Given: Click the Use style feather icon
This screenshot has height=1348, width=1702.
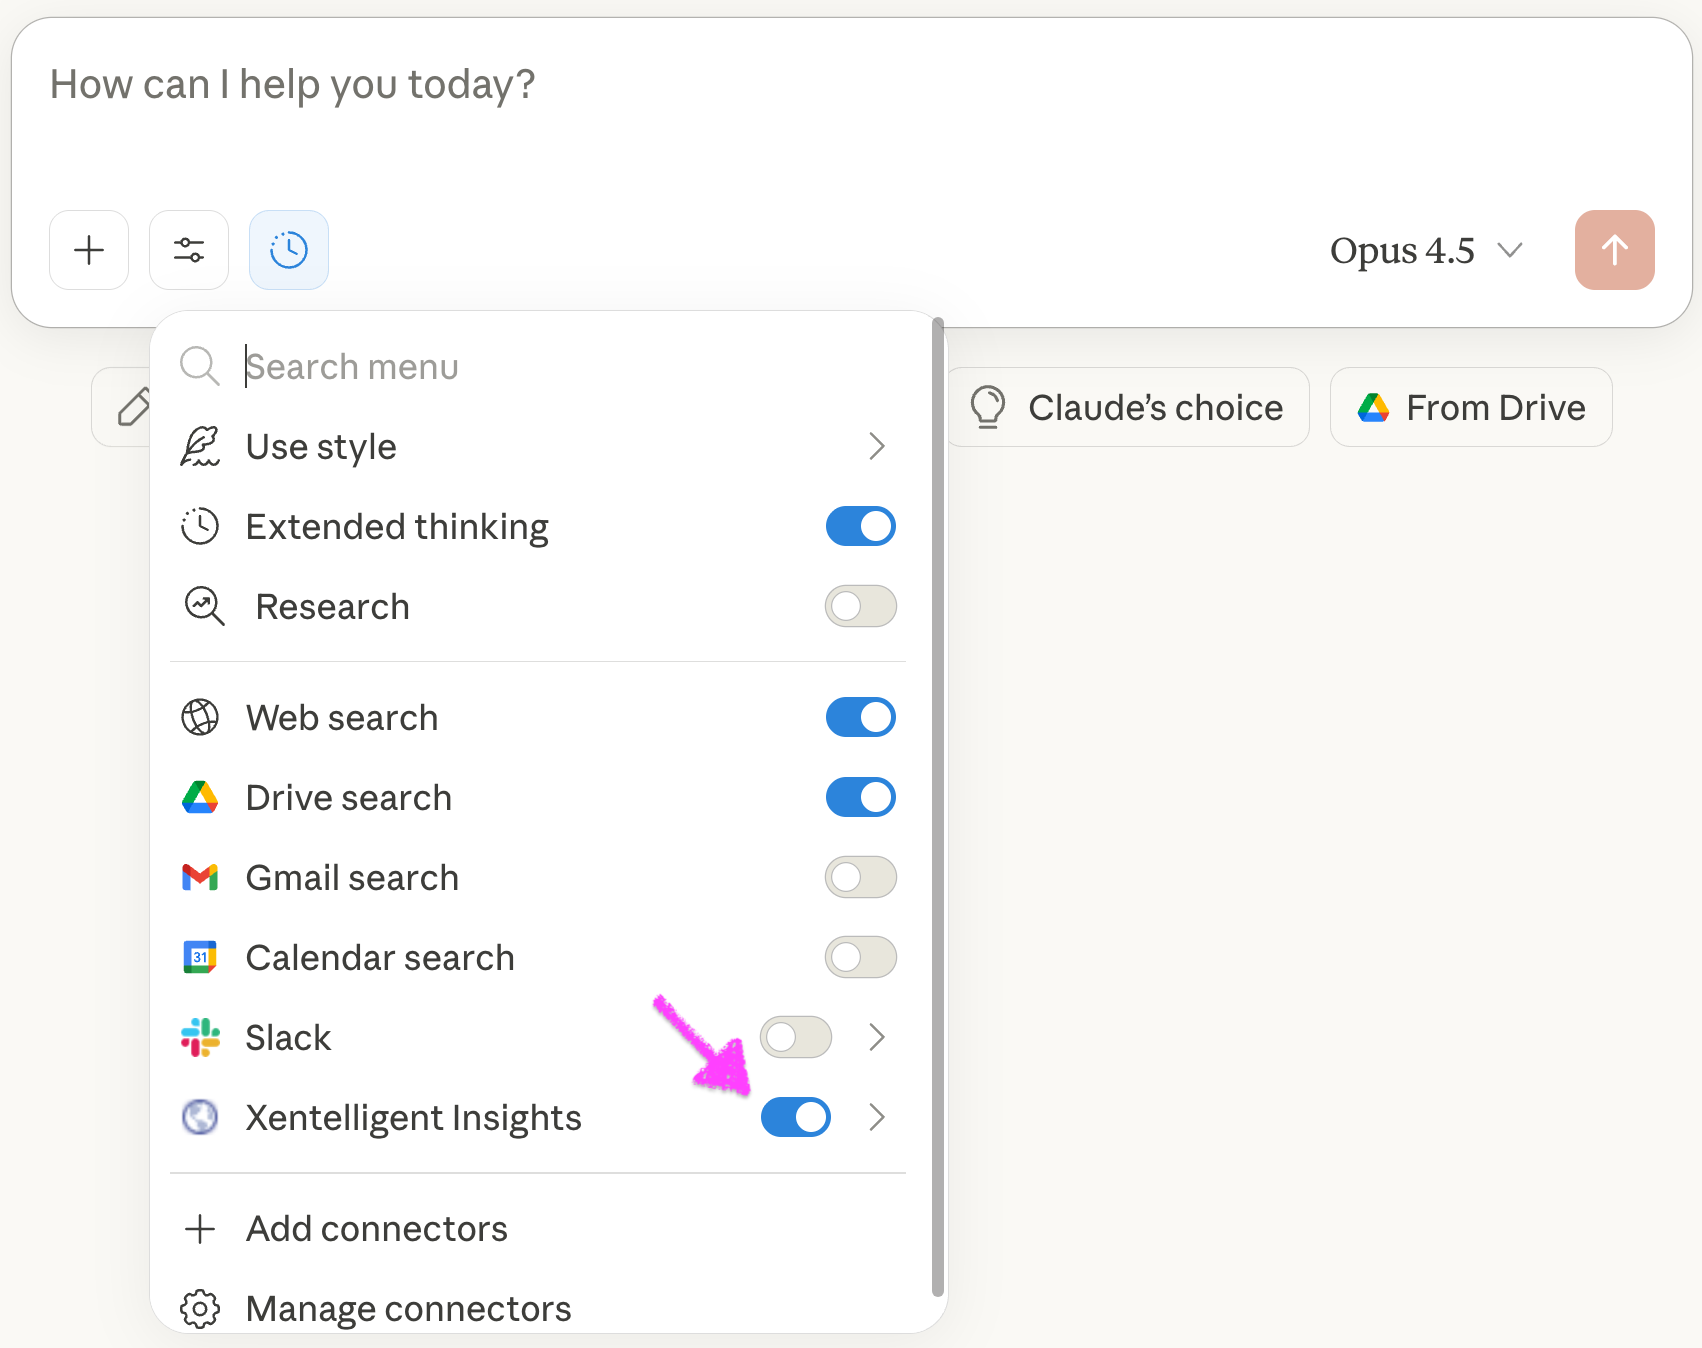Looking at the screenshot, I should (200, 446).
